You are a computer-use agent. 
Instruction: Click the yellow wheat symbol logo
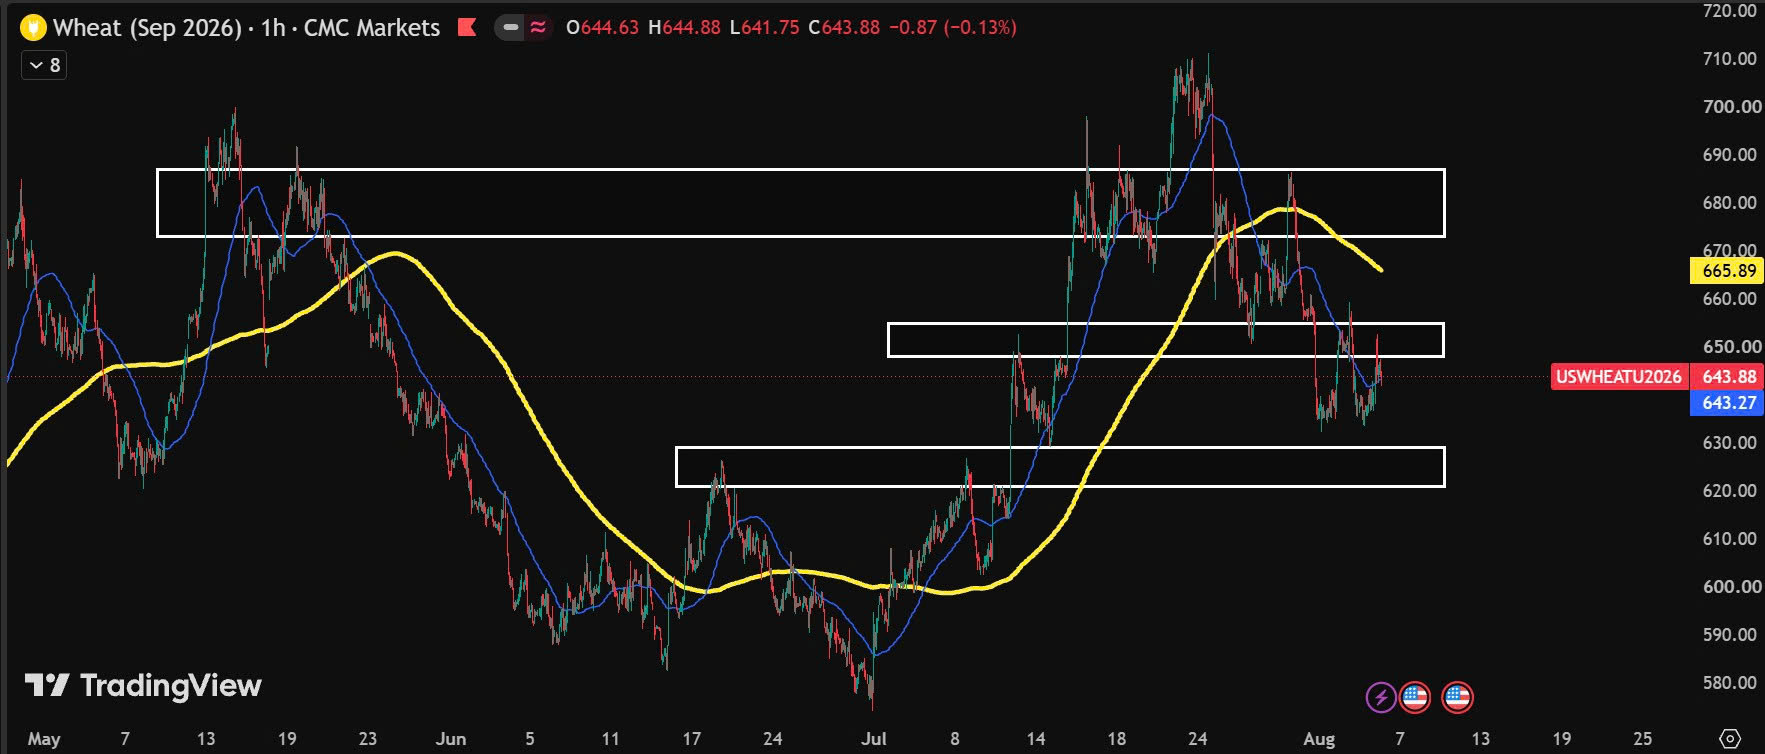click(33, 27)
